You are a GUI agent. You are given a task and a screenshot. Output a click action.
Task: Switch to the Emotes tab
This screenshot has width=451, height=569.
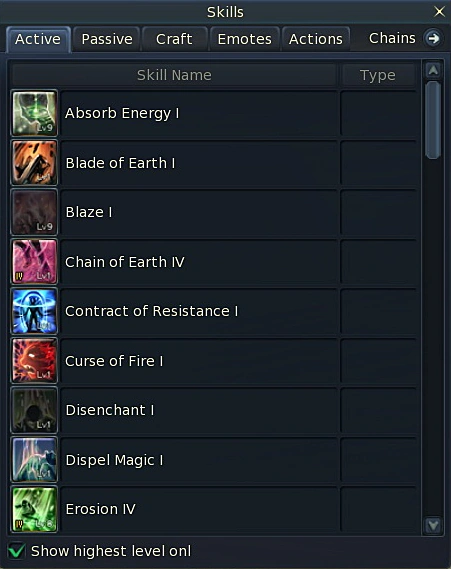pyautogui.click(x=245, y=39)
